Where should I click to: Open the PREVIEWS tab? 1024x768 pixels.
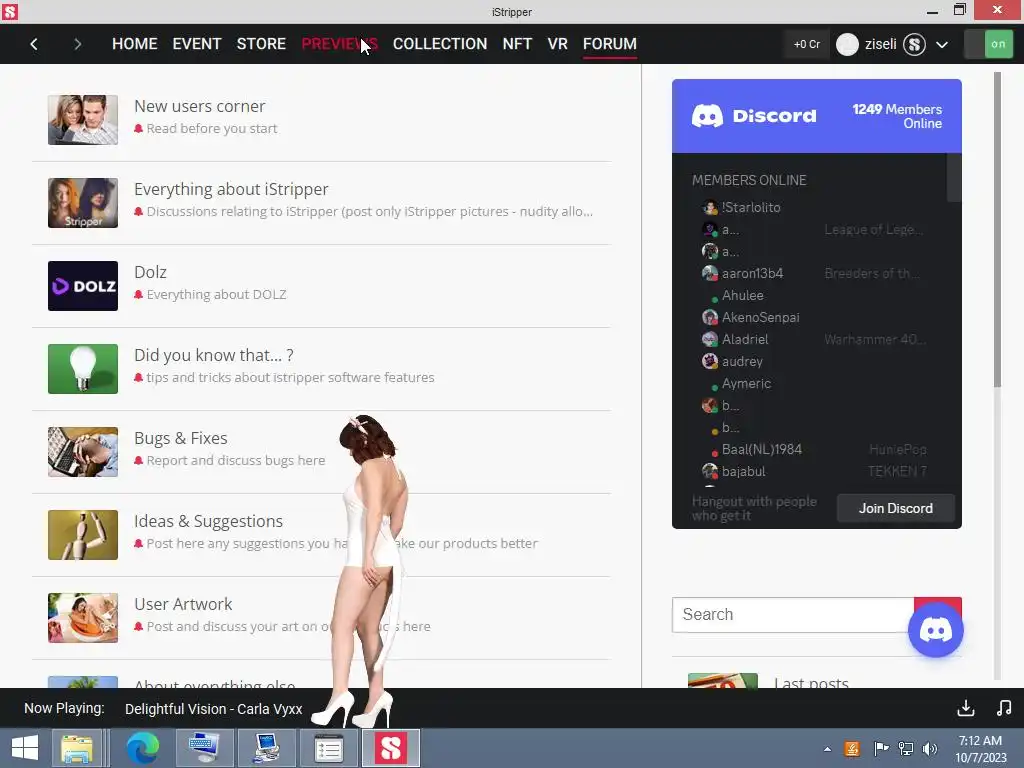340,44
